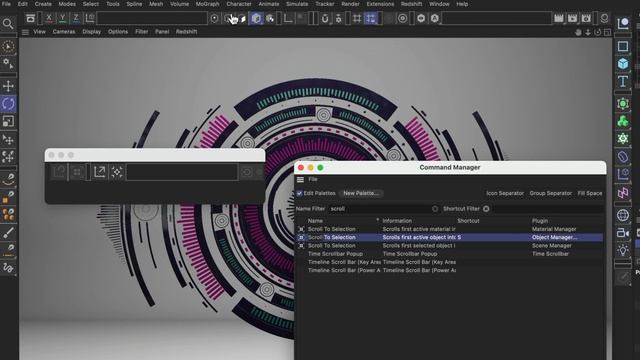Toggle X axis lock
Viewport: 640px width, 360px height.
click(49, 18)
